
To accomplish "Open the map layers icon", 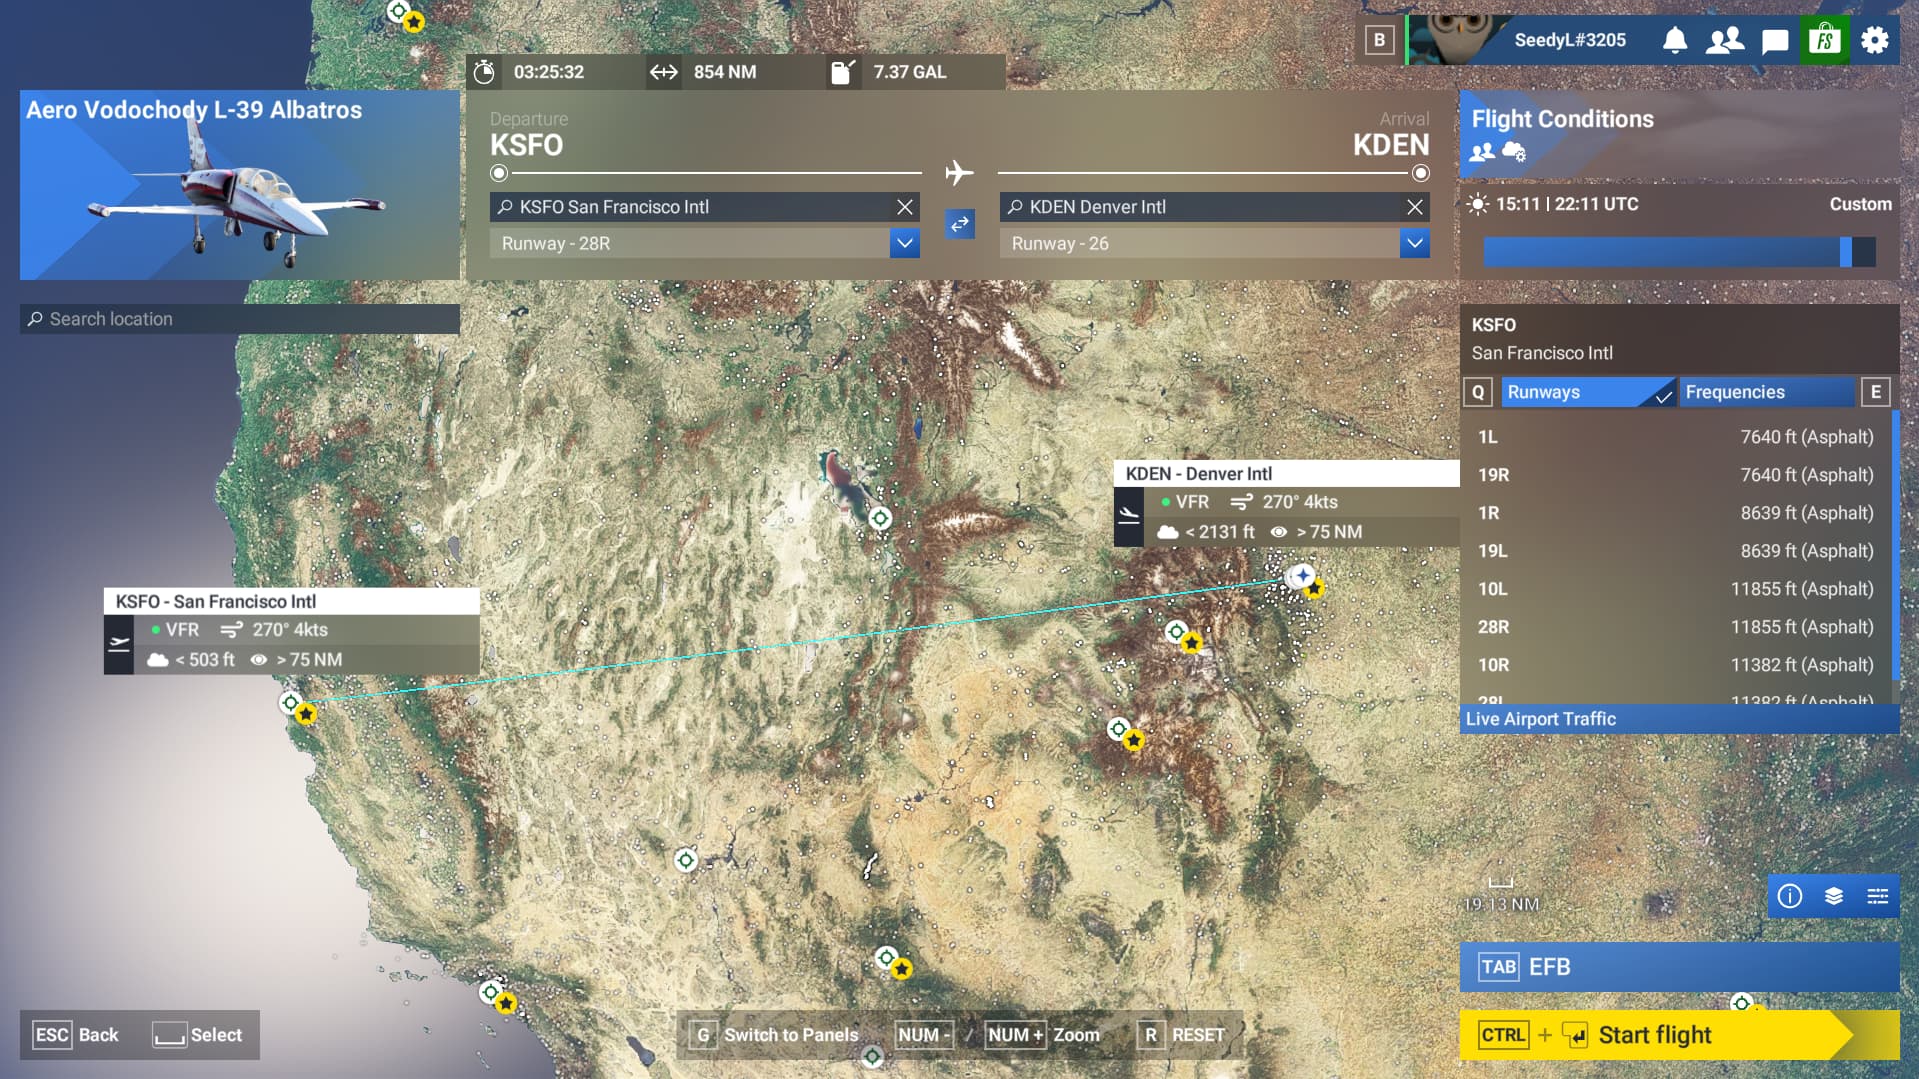I will click(x=1834, y=896).
